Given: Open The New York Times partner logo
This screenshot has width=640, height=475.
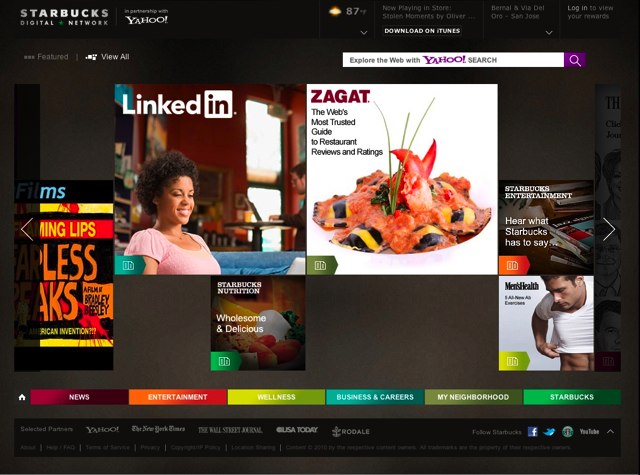Looking at the screenshot, I should tap(158, 429).
